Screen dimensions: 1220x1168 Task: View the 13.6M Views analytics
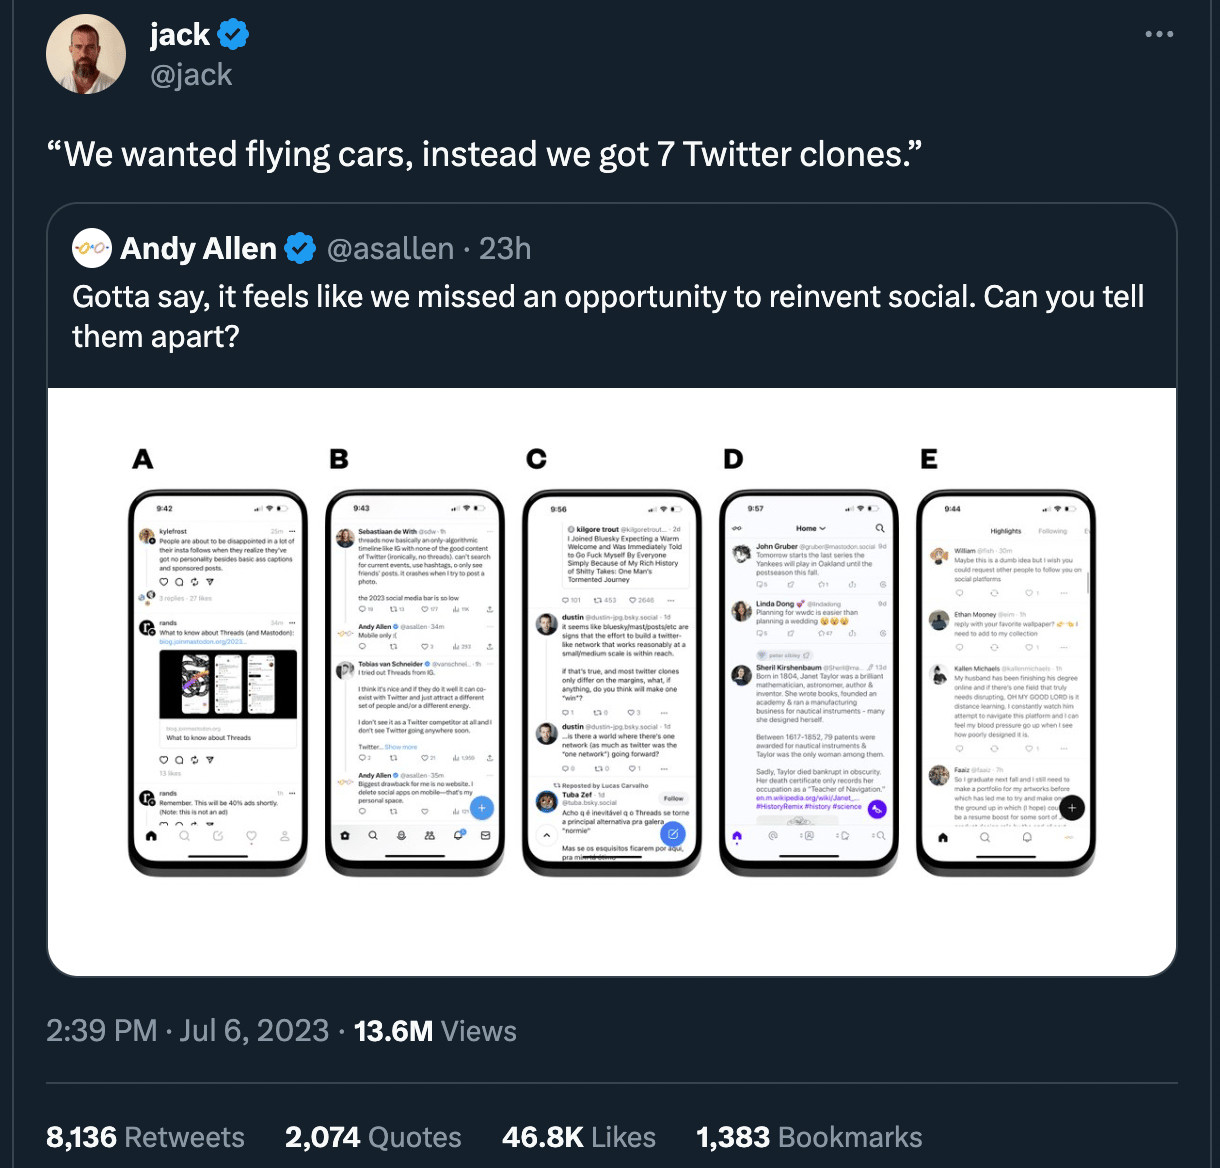pos(435,1031)
